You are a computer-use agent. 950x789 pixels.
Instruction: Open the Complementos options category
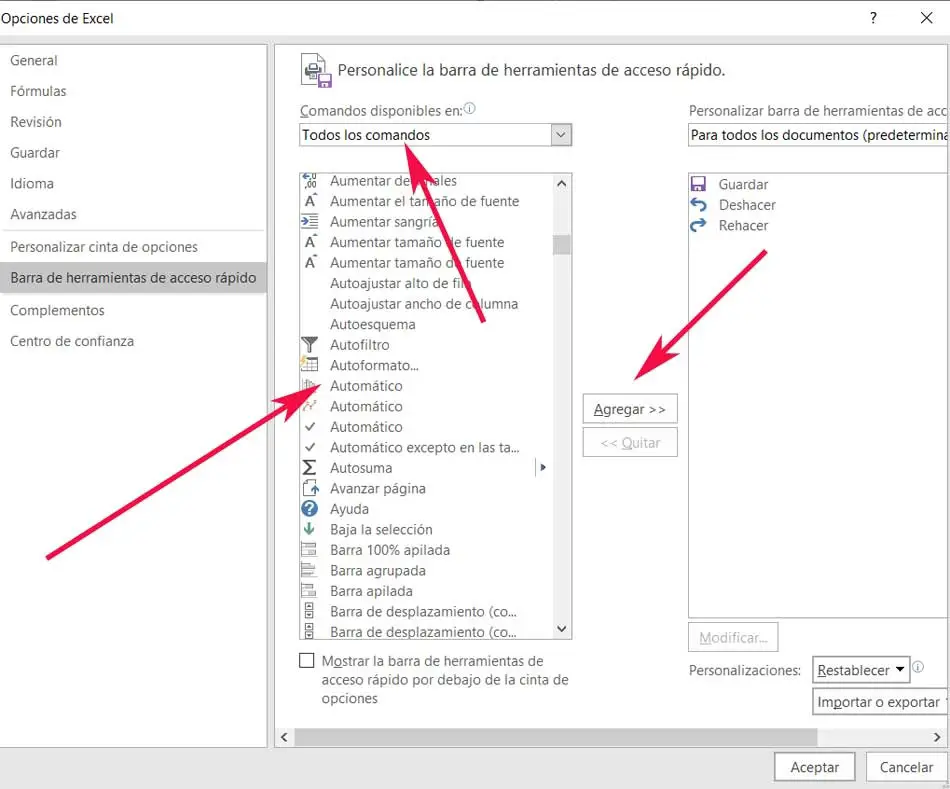pyautogui.click(x=133, y=310)
